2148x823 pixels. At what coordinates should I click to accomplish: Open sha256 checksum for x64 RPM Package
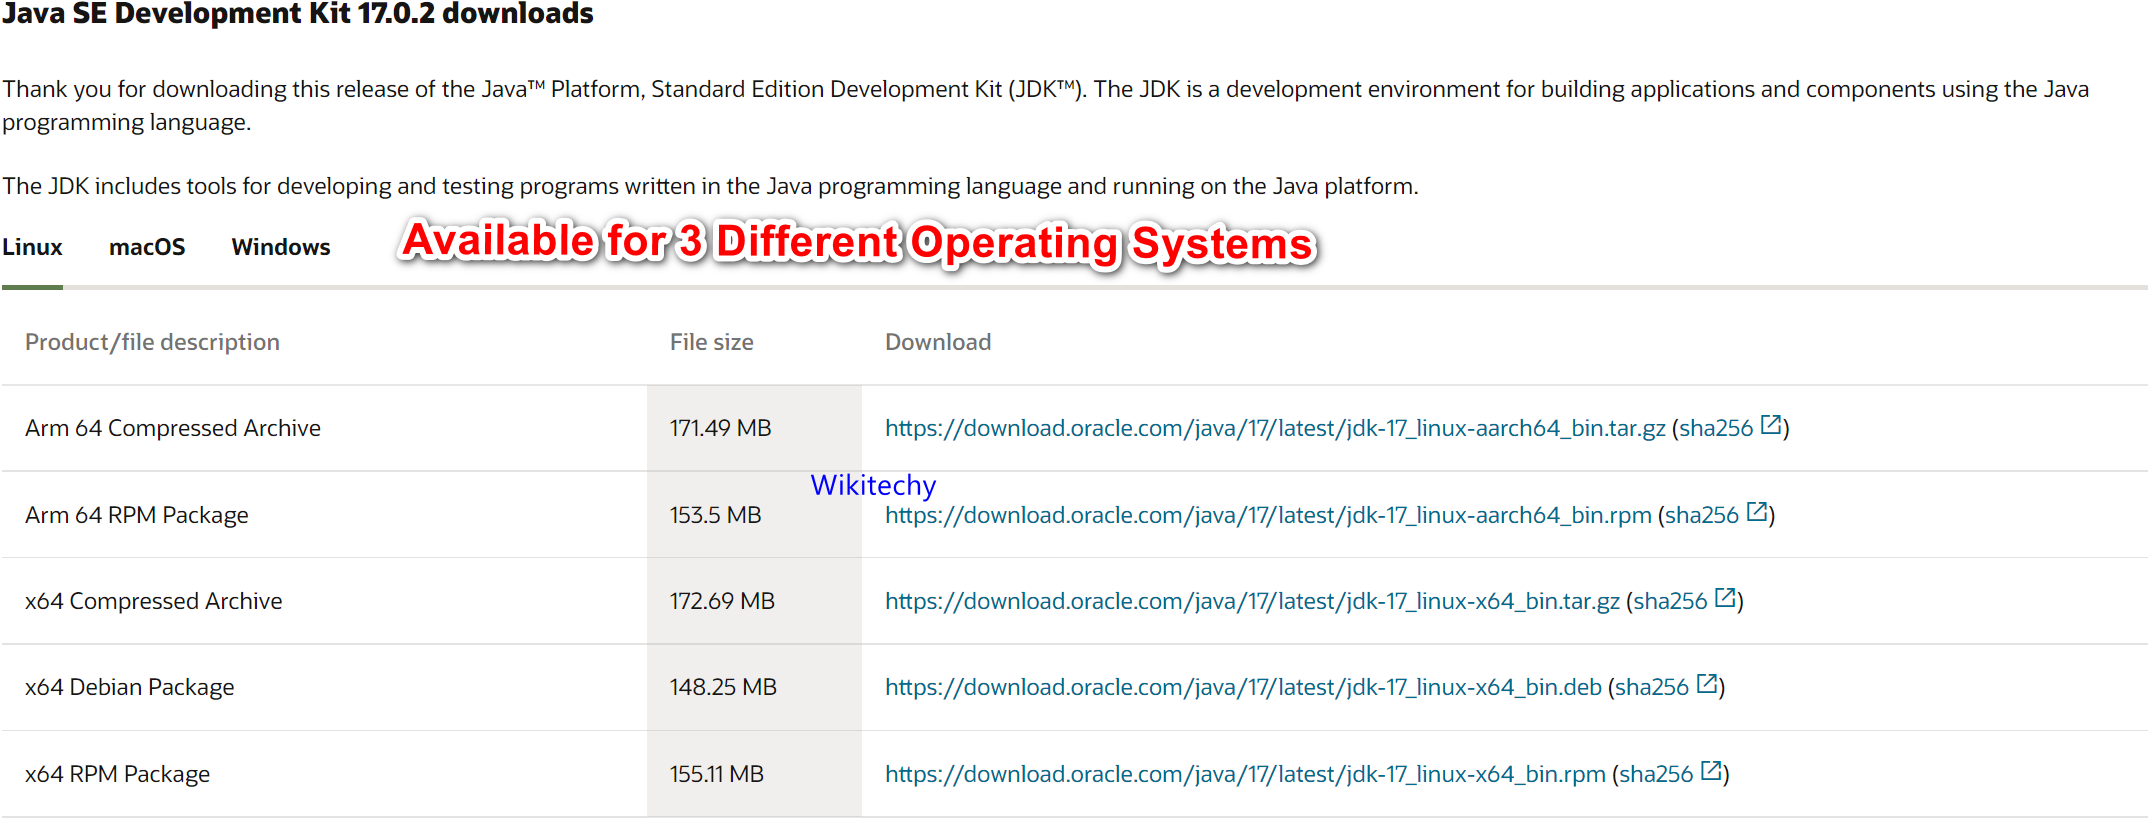[1655, 774]
